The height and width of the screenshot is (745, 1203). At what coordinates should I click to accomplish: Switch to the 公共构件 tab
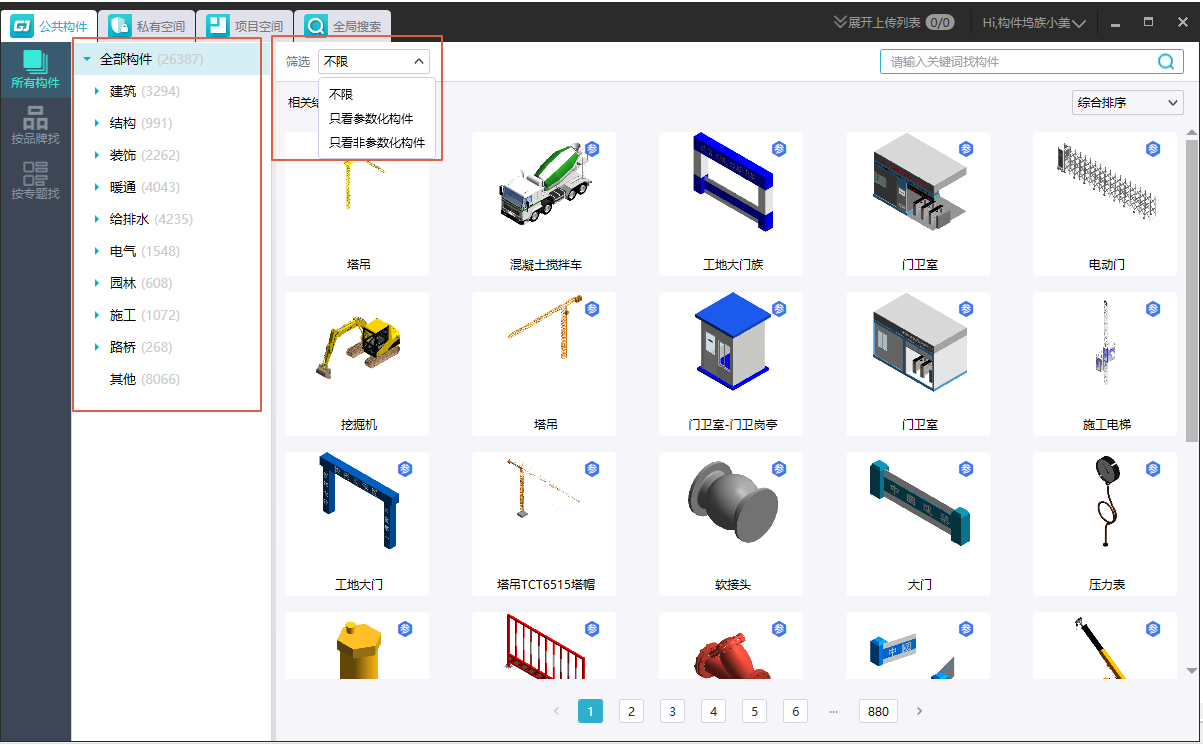(x=52, y=26)
